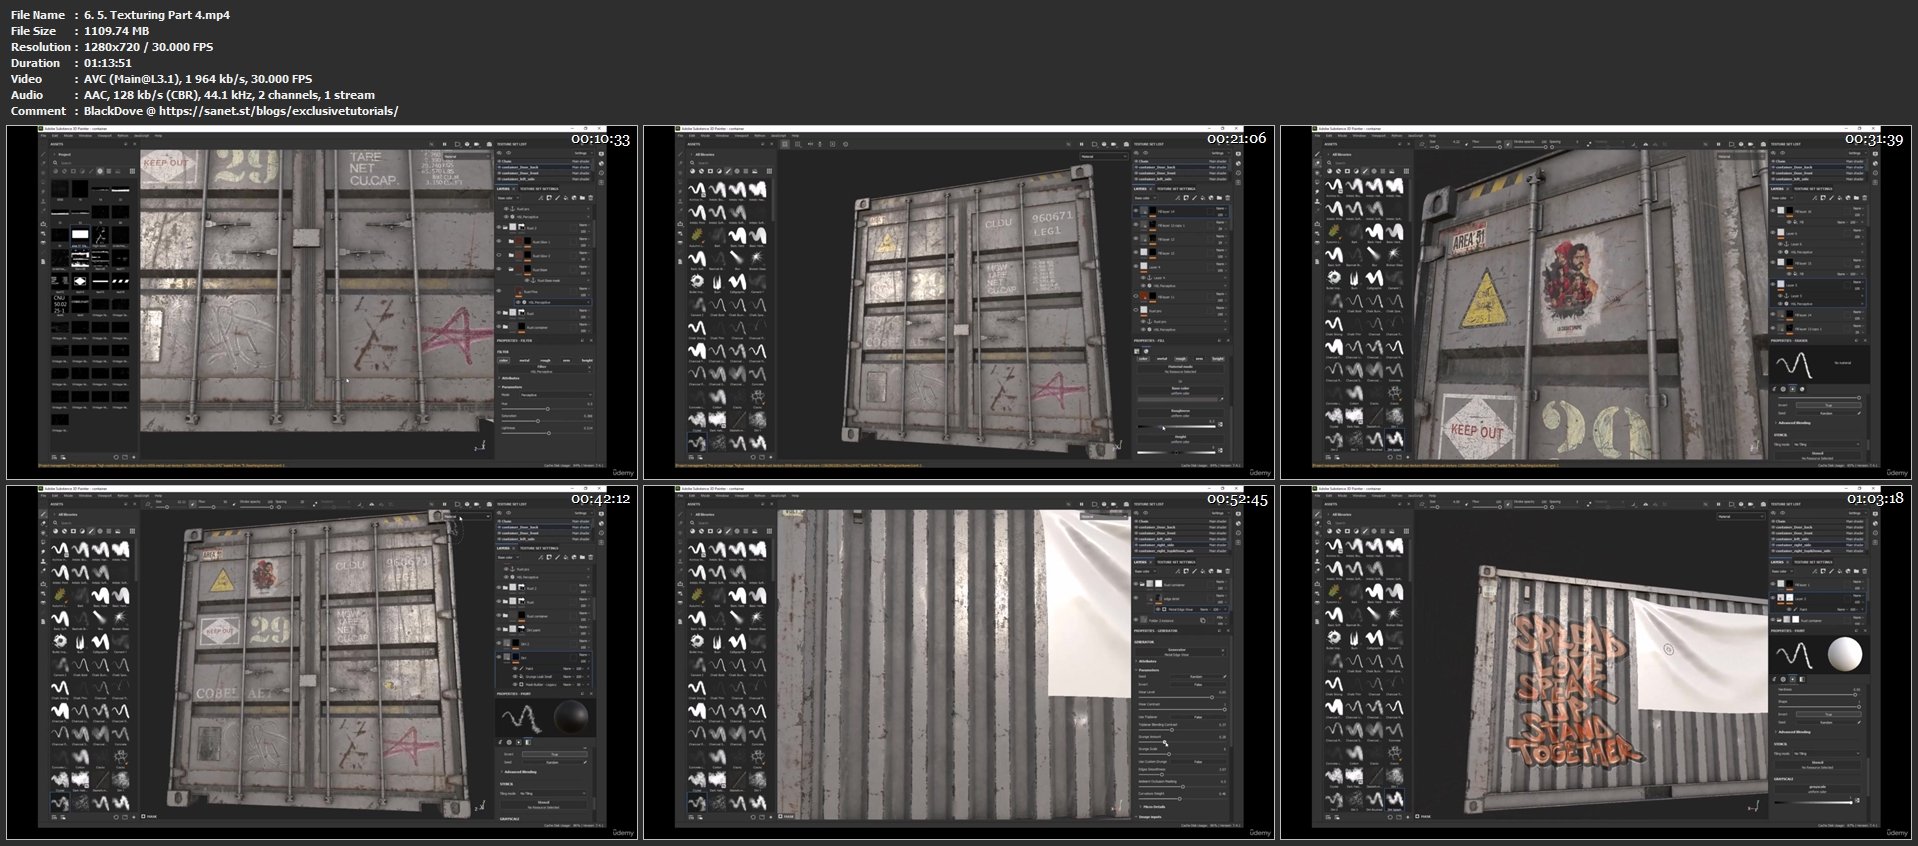
Task: Select the CNU 50.02 alpha thumbnail, 00:10:33 frame
Action: (x=60, y=302)
